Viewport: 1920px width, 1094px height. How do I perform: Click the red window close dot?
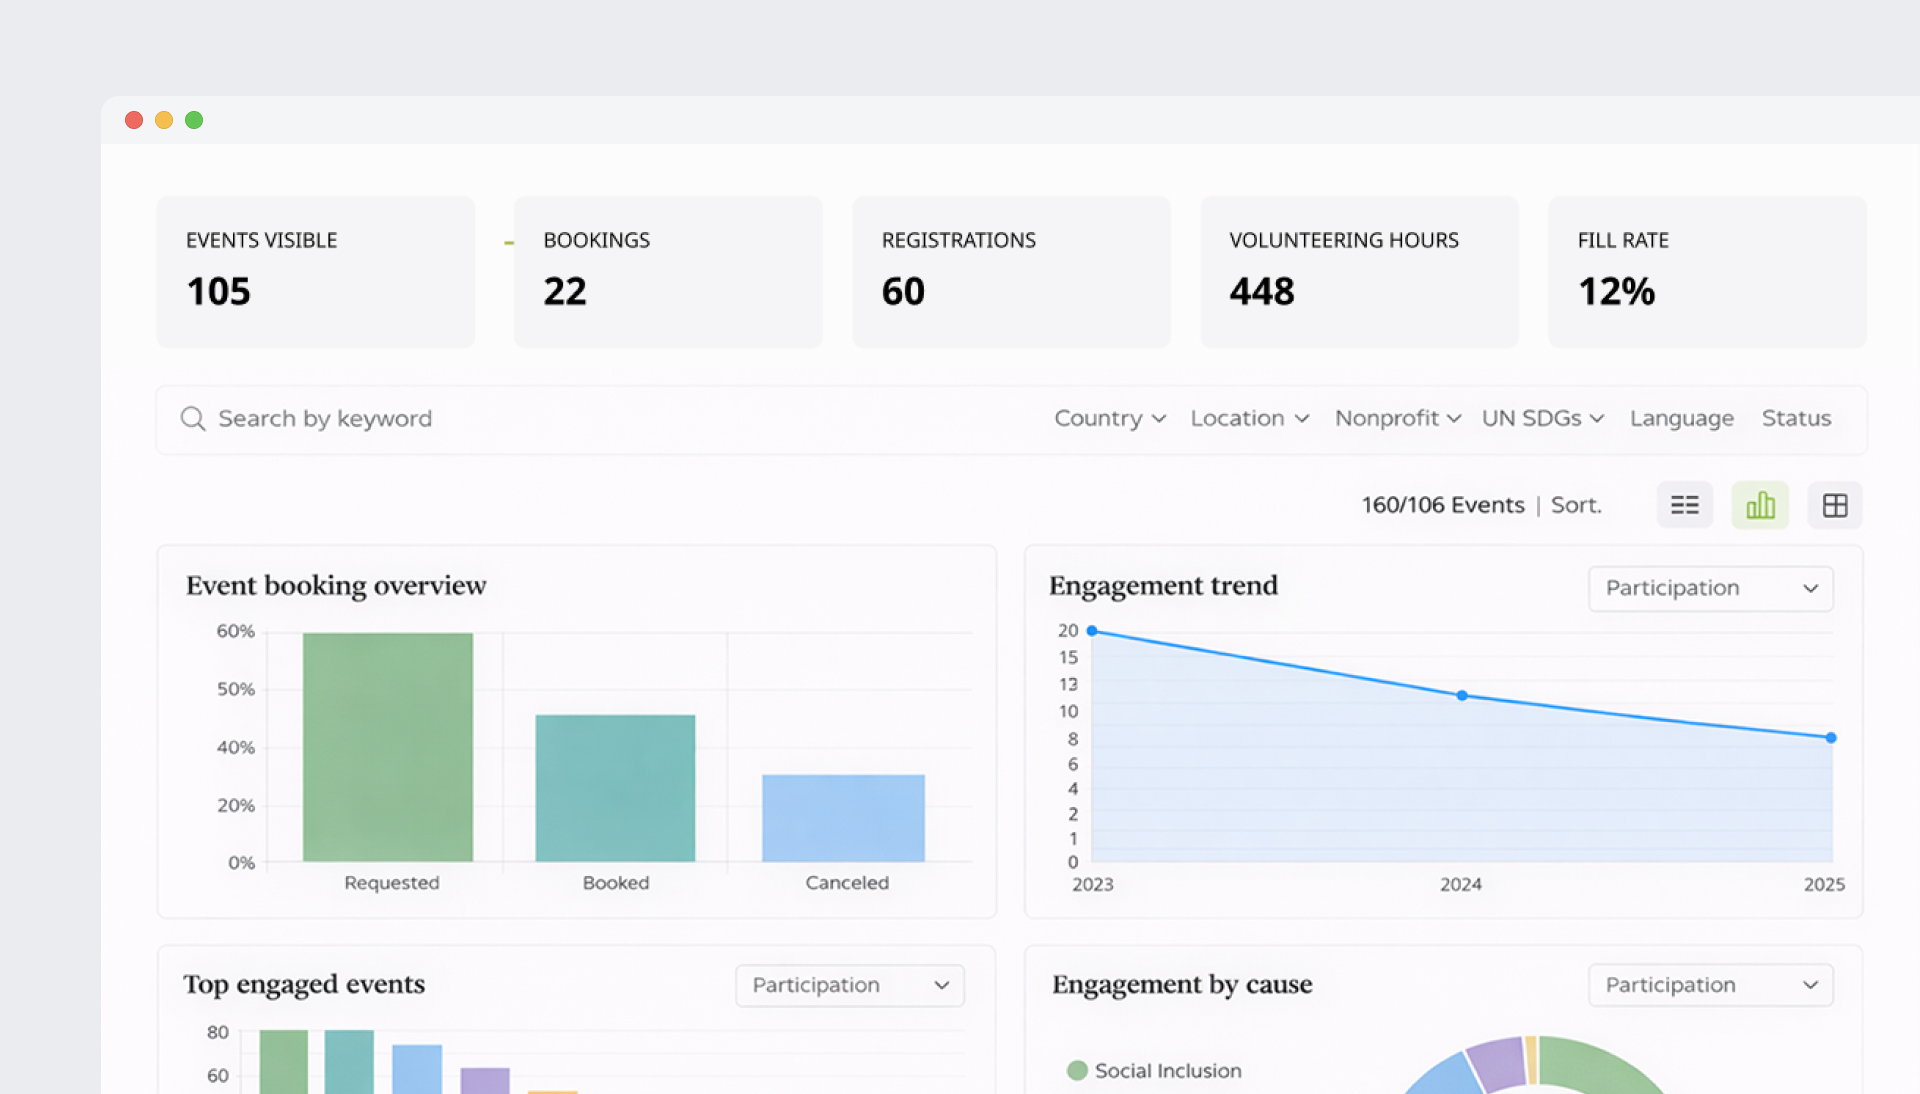pos(134,120)
